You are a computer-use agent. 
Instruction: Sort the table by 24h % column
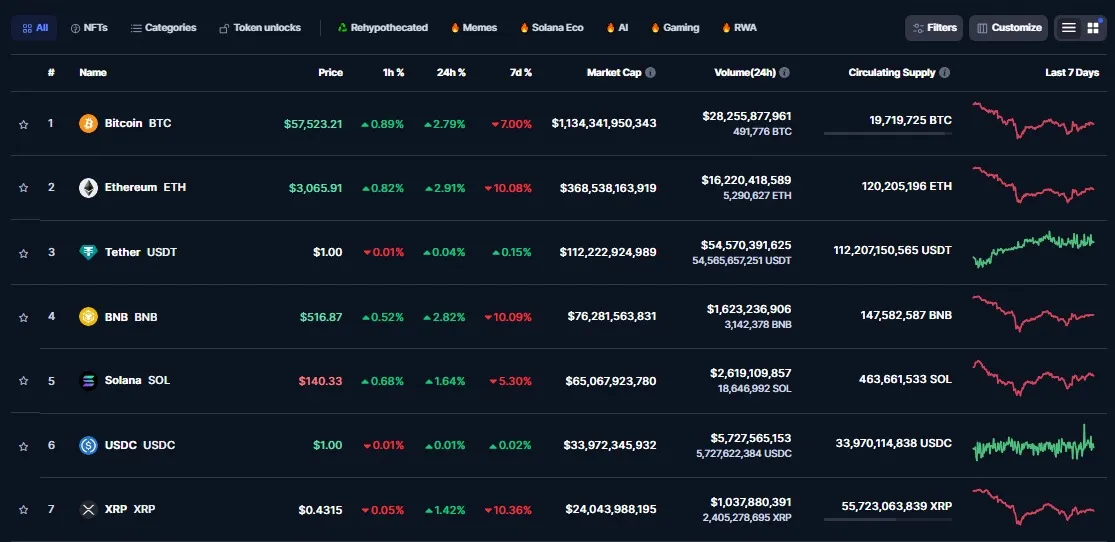(451, 73)
